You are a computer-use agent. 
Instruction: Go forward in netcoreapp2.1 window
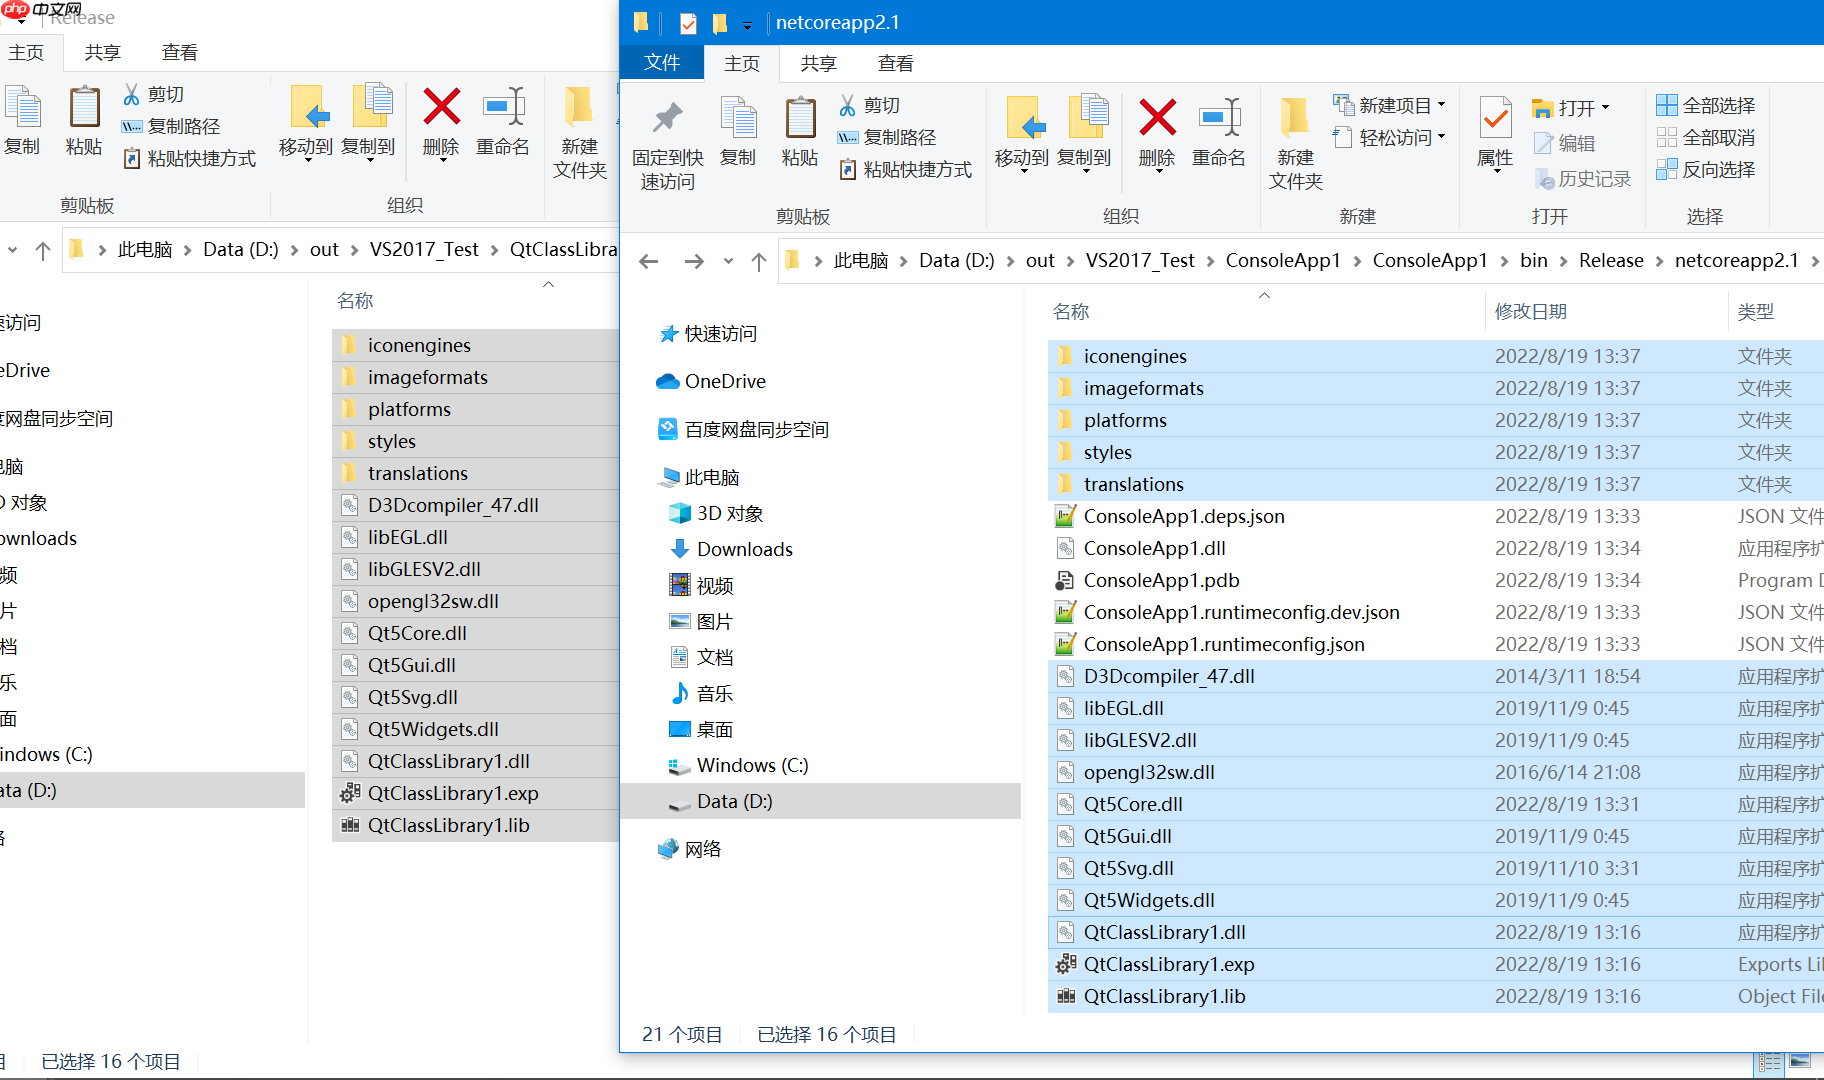point(693,261)
